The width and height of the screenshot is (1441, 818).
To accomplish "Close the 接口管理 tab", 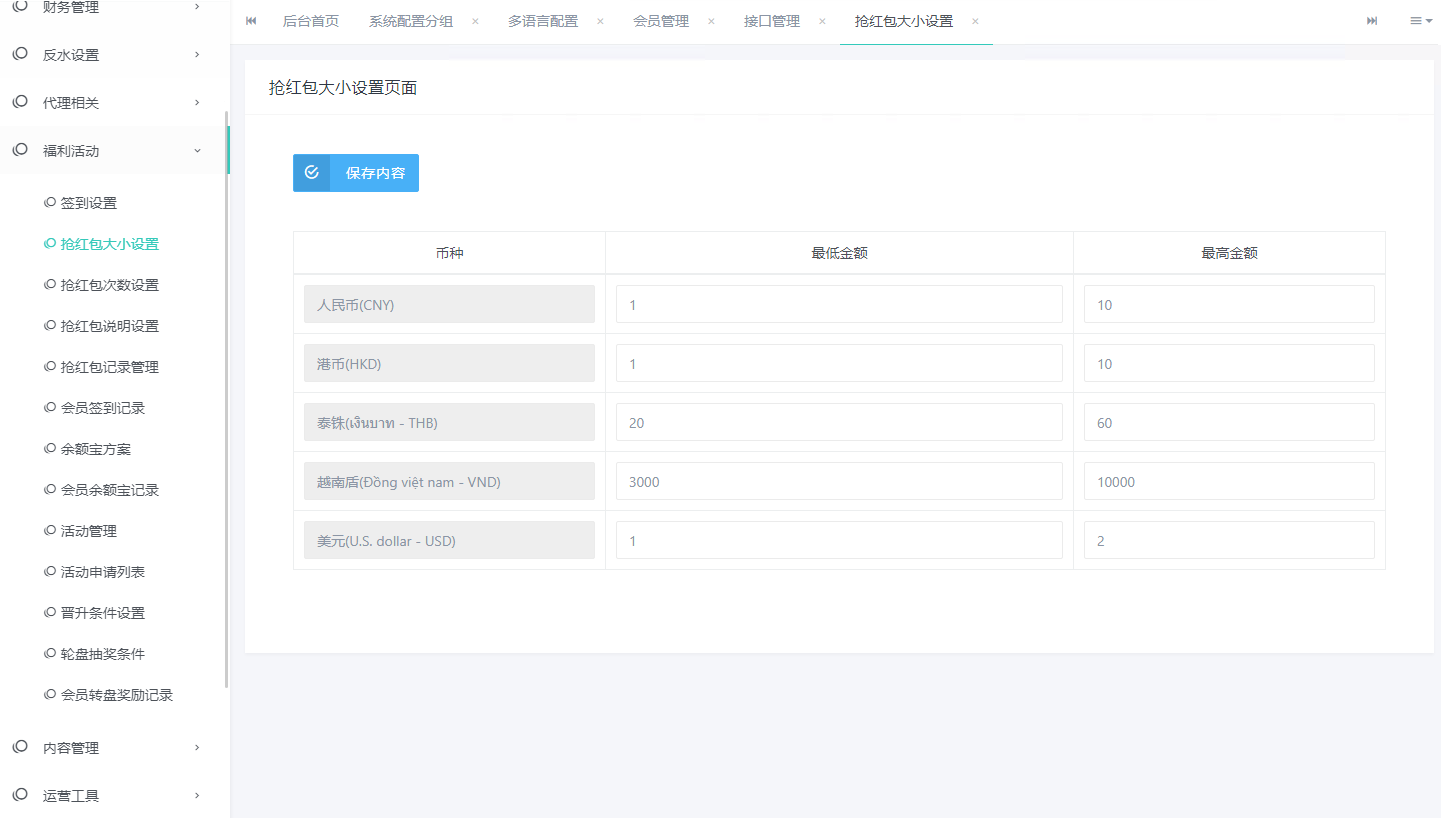I will point(822,21).
